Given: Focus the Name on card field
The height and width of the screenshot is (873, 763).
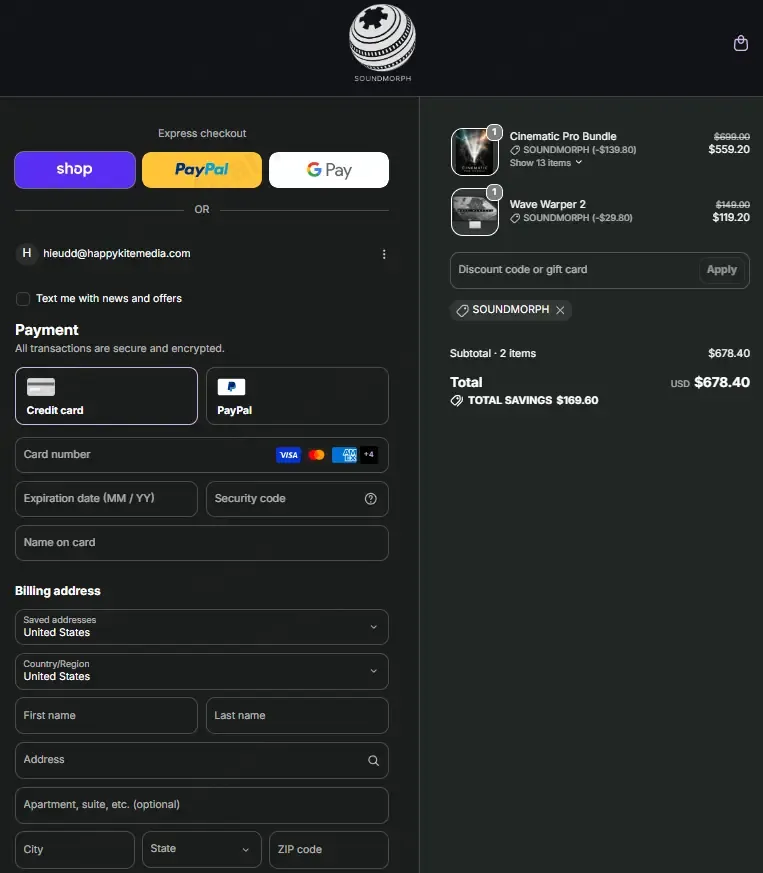Looking at the screenshot, I should point(202,543).
